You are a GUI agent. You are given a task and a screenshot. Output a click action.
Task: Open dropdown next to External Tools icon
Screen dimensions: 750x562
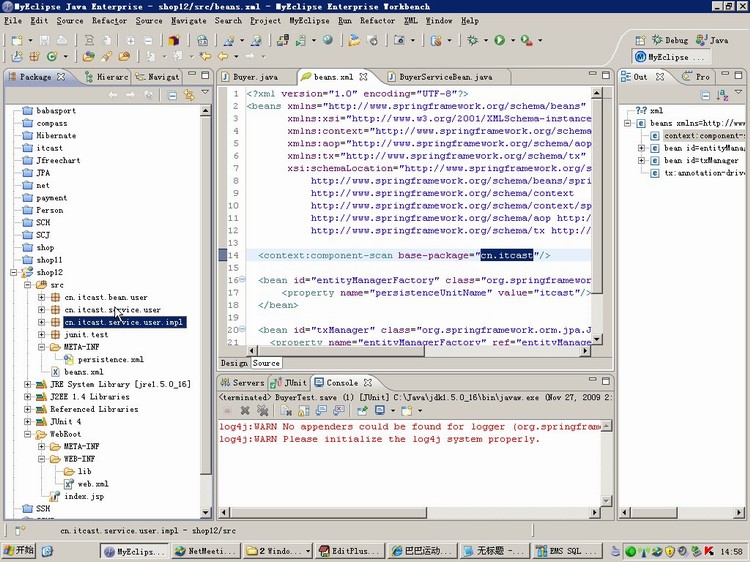coord(540,41)
